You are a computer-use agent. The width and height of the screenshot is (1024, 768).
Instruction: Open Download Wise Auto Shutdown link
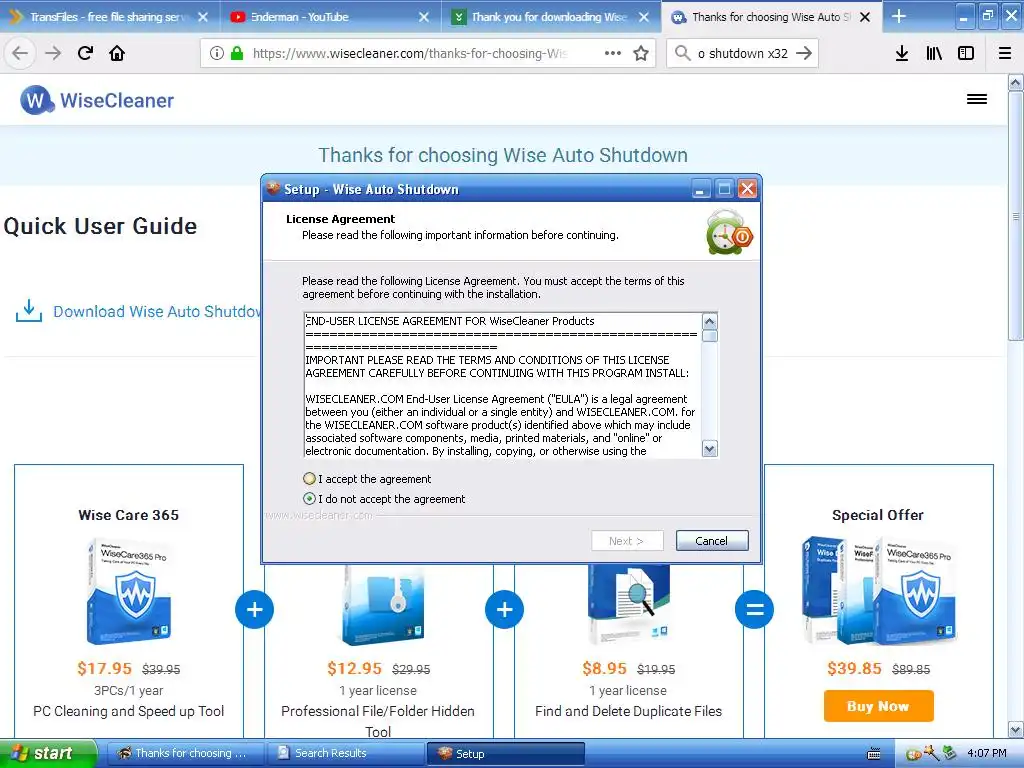coord(157,312)
